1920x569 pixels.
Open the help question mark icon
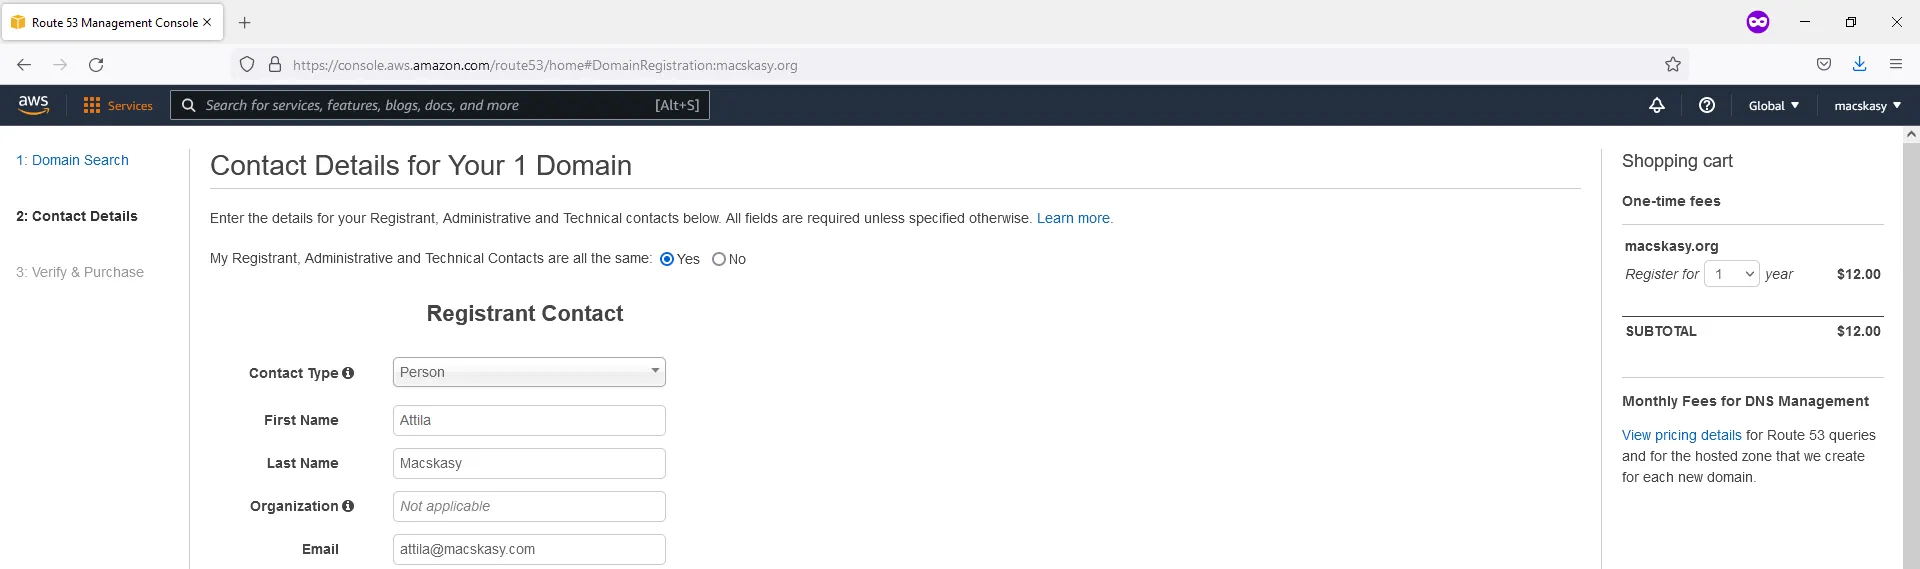pos(1707,105)
